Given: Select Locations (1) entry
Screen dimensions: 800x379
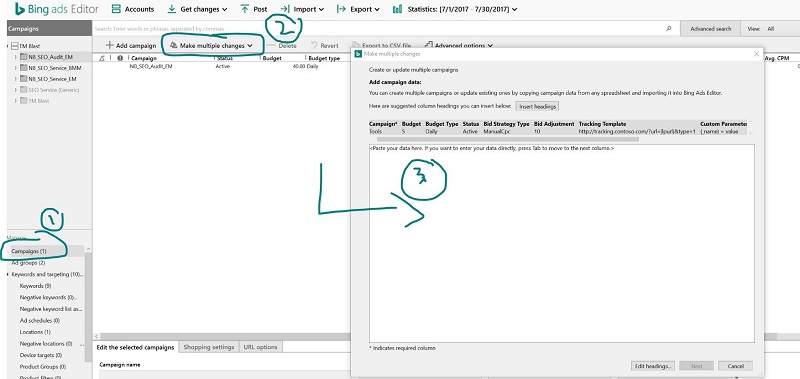Looking at the screenshot, I should (x=35, y=332).
